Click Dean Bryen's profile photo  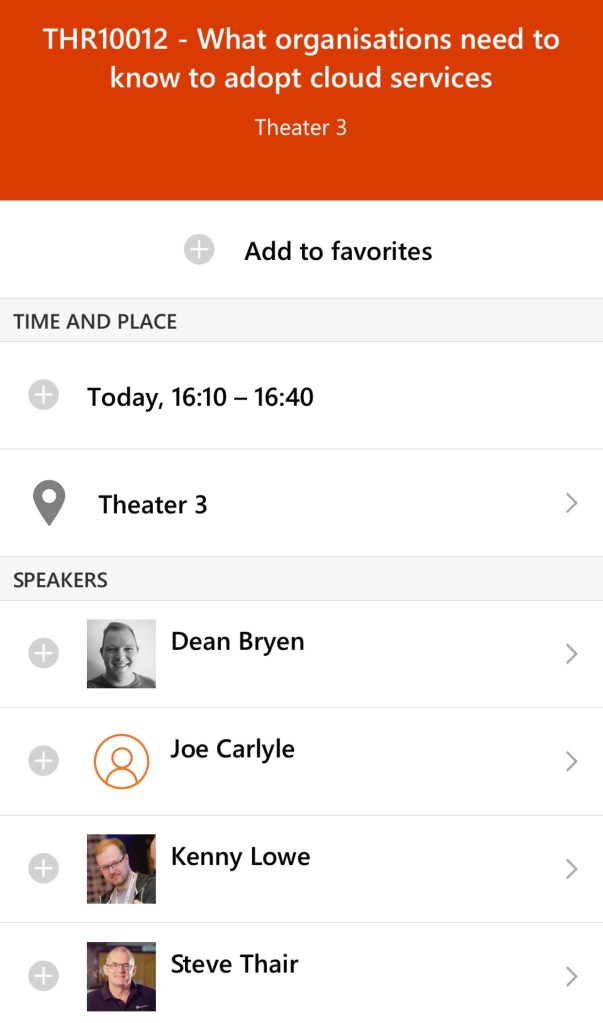[121, 654]
